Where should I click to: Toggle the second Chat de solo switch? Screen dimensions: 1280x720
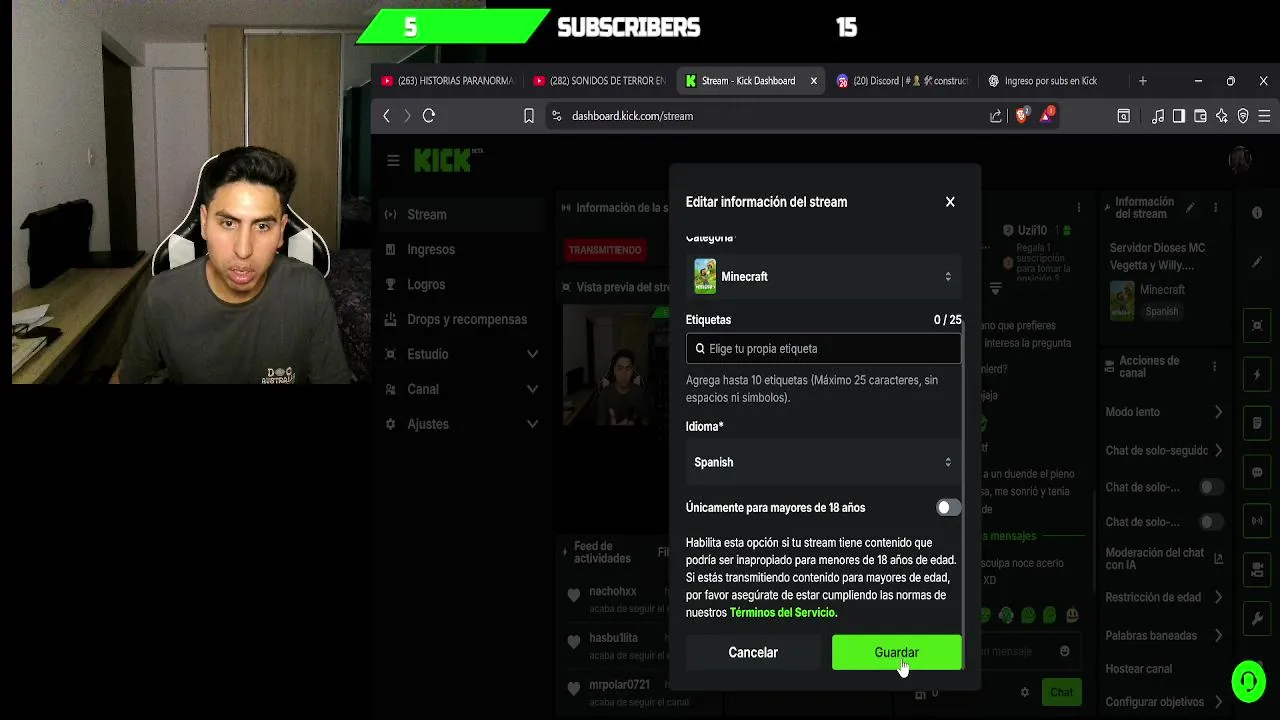click(x=1211, y=522)
